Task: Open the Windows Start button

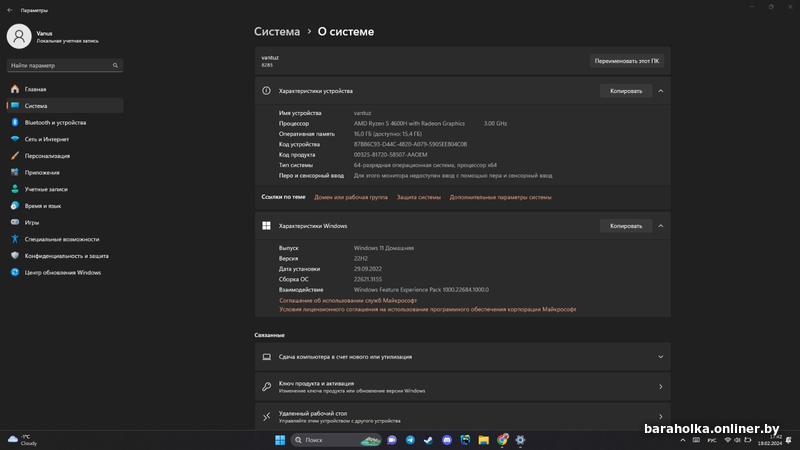Action: 280,440
